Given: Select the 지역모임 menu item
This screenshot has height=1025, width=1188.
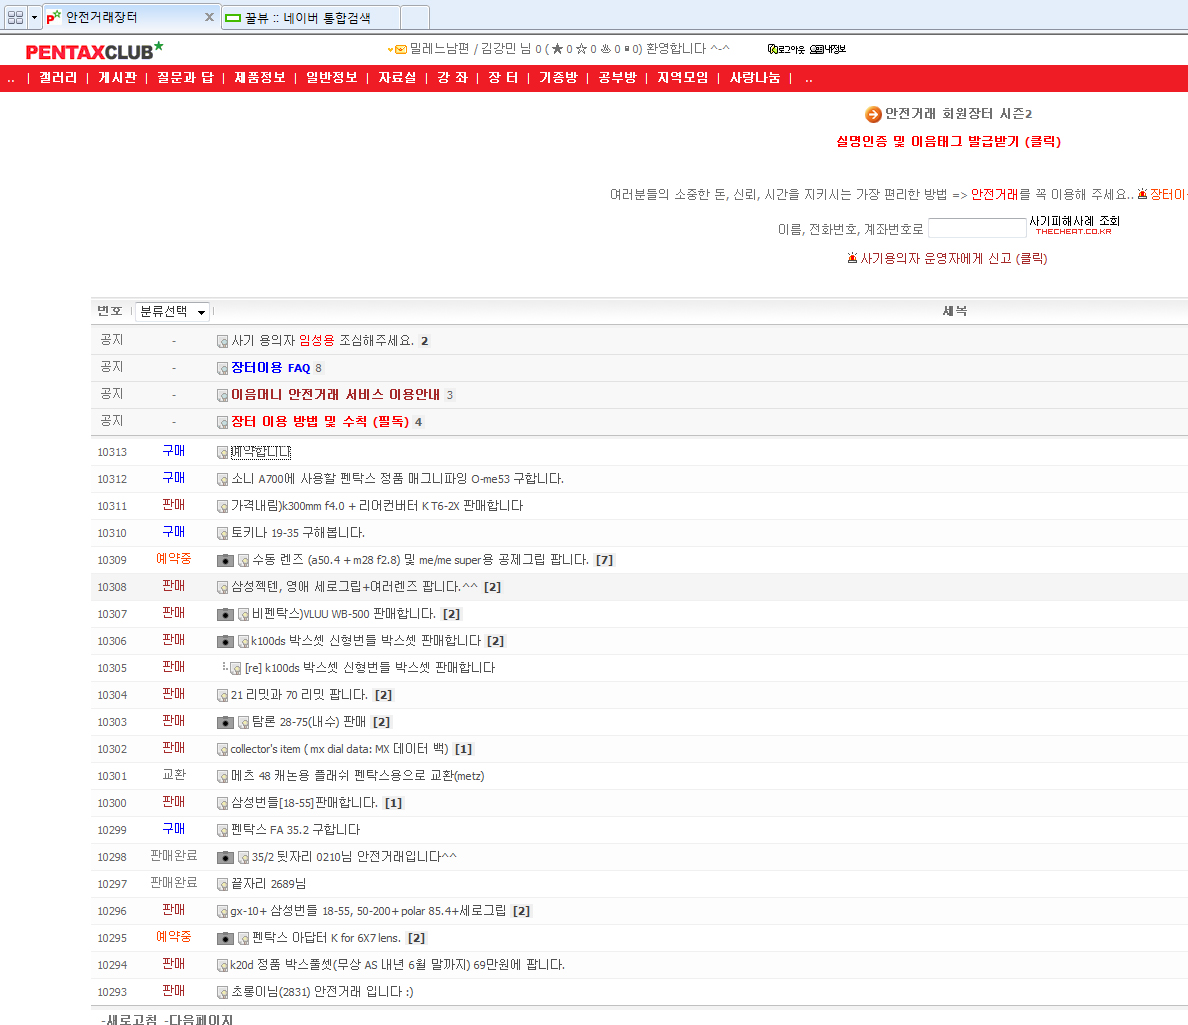Looking at the screenshot, I should click(x=682, y=78).
